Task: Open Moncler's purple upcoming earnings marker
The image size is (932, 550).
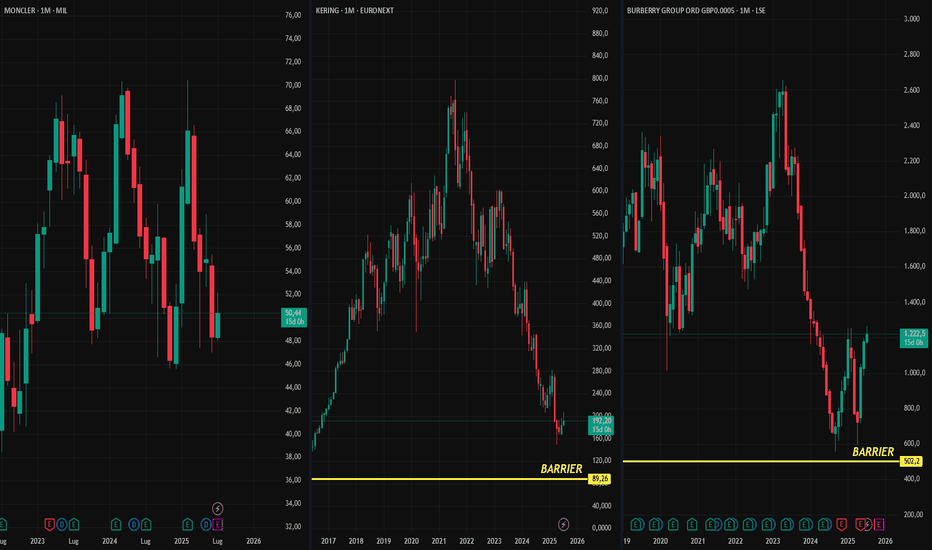Action: pyautogui.click(x=218, y=524)
